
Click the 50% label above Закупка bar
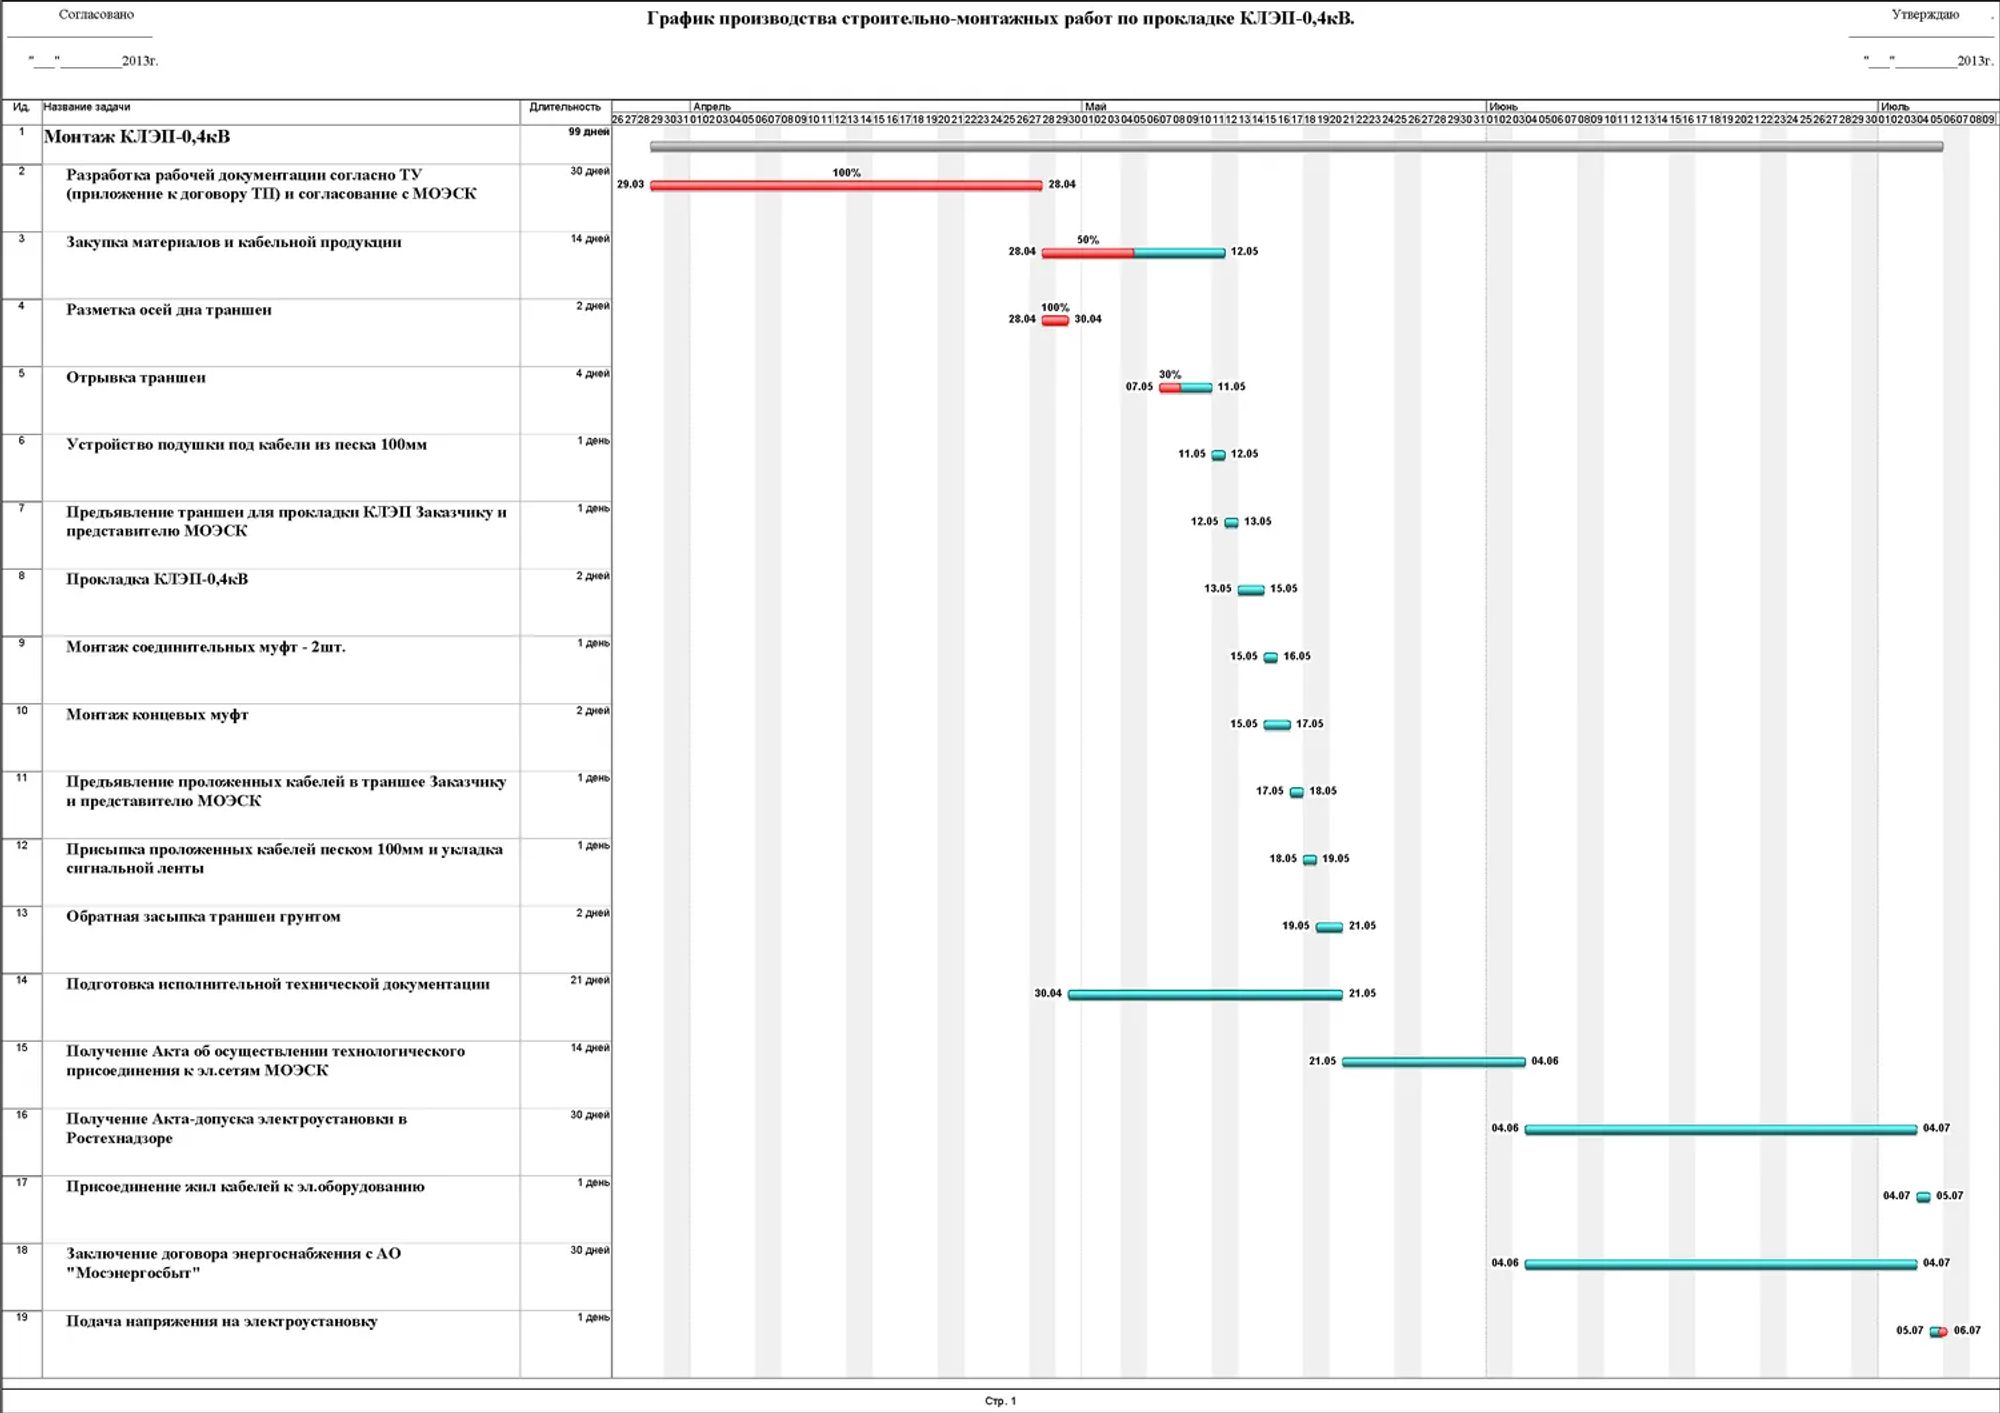(x=1088, y=240)
